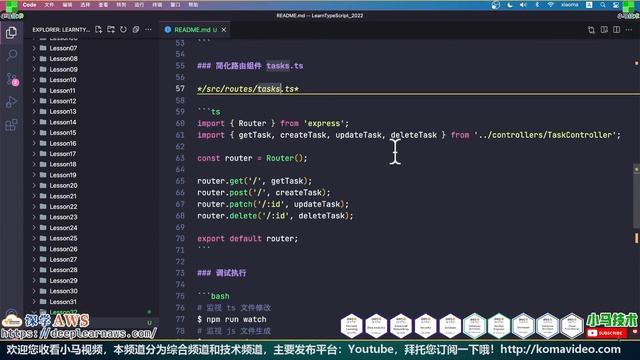Collapse all folders in Explorer
Screen dimensions: 640x360
[136, 29]
